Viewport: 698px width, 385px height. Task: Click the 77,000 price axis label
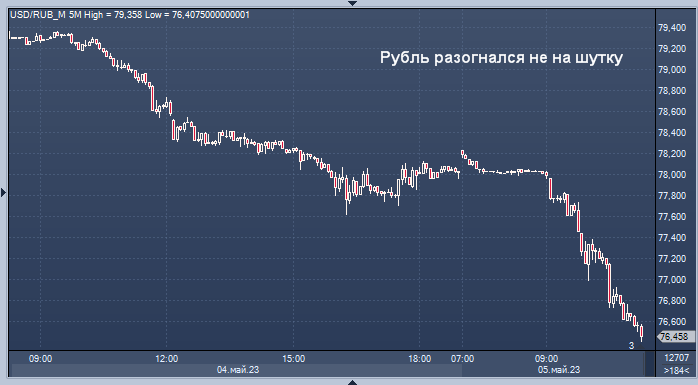point(672,280)
